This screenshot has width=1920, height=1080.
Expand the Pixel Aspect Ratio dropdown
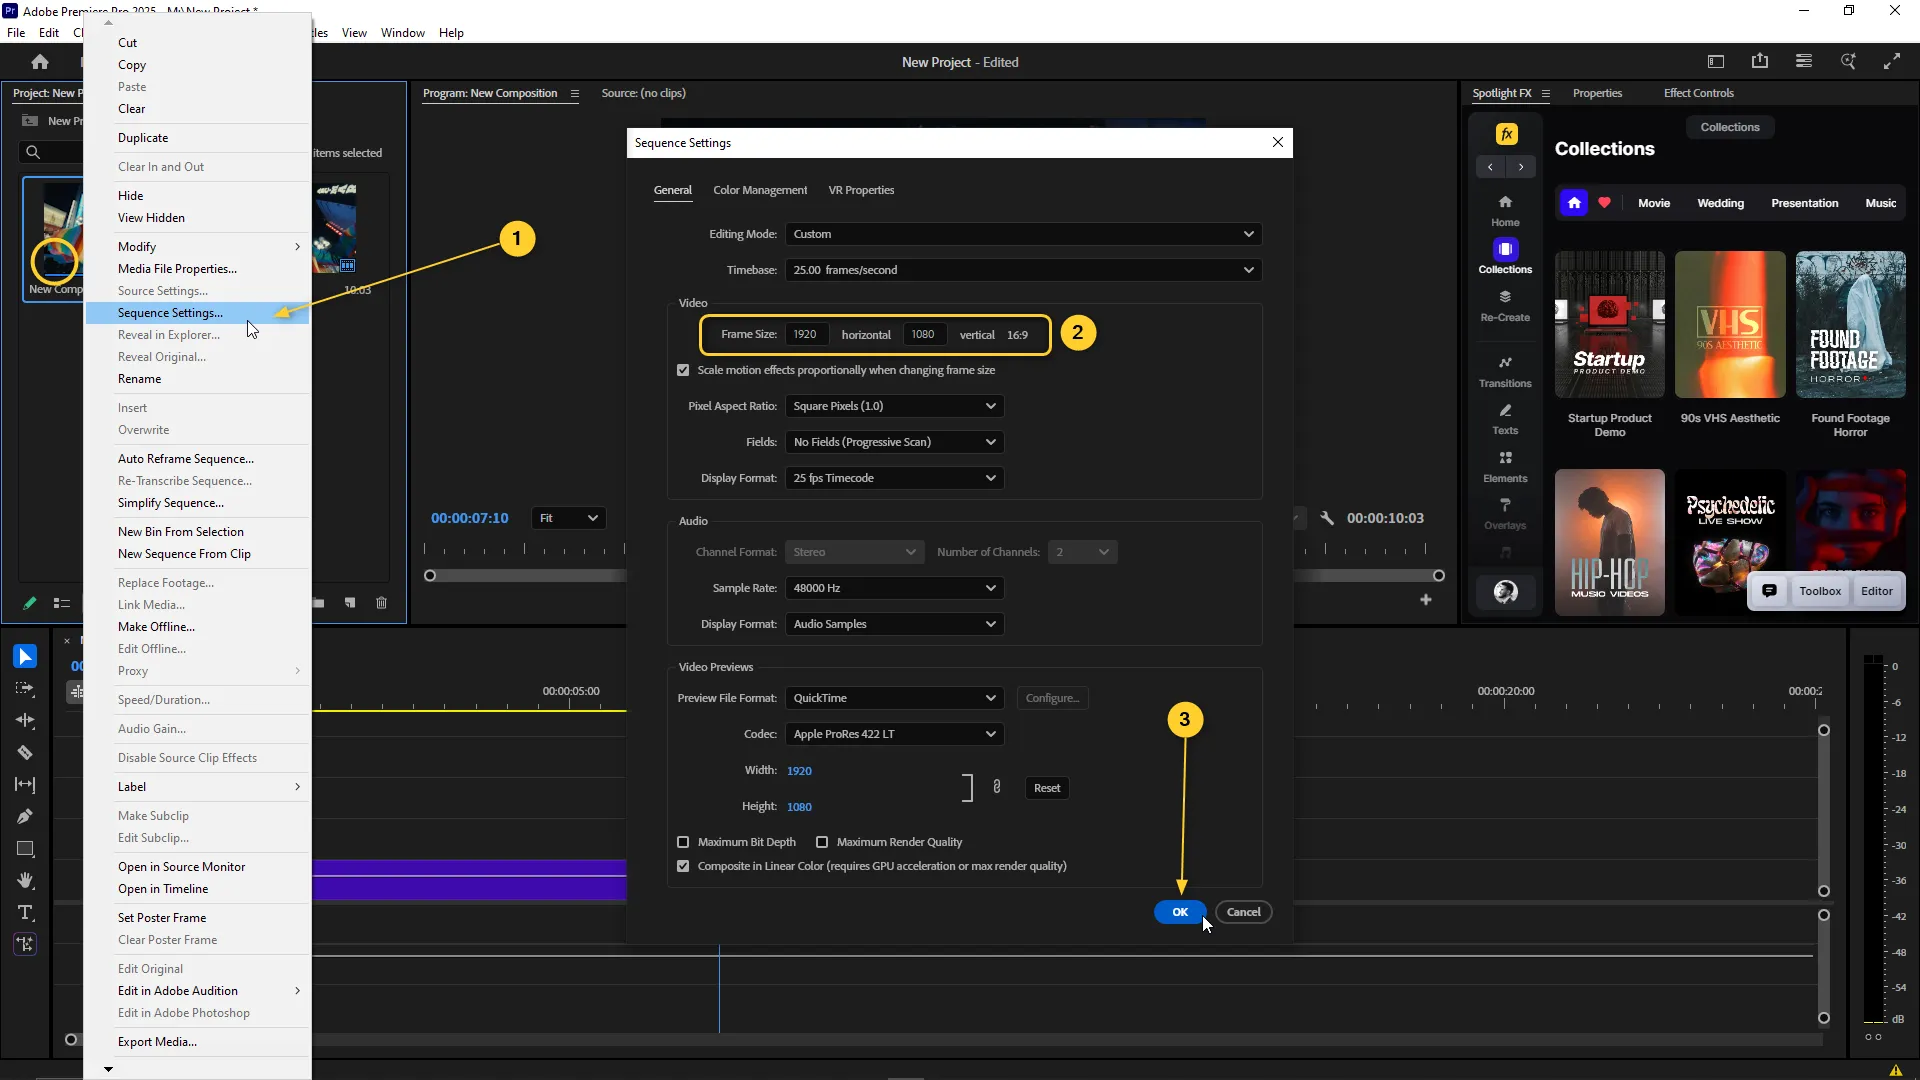[x=894, y=406]
